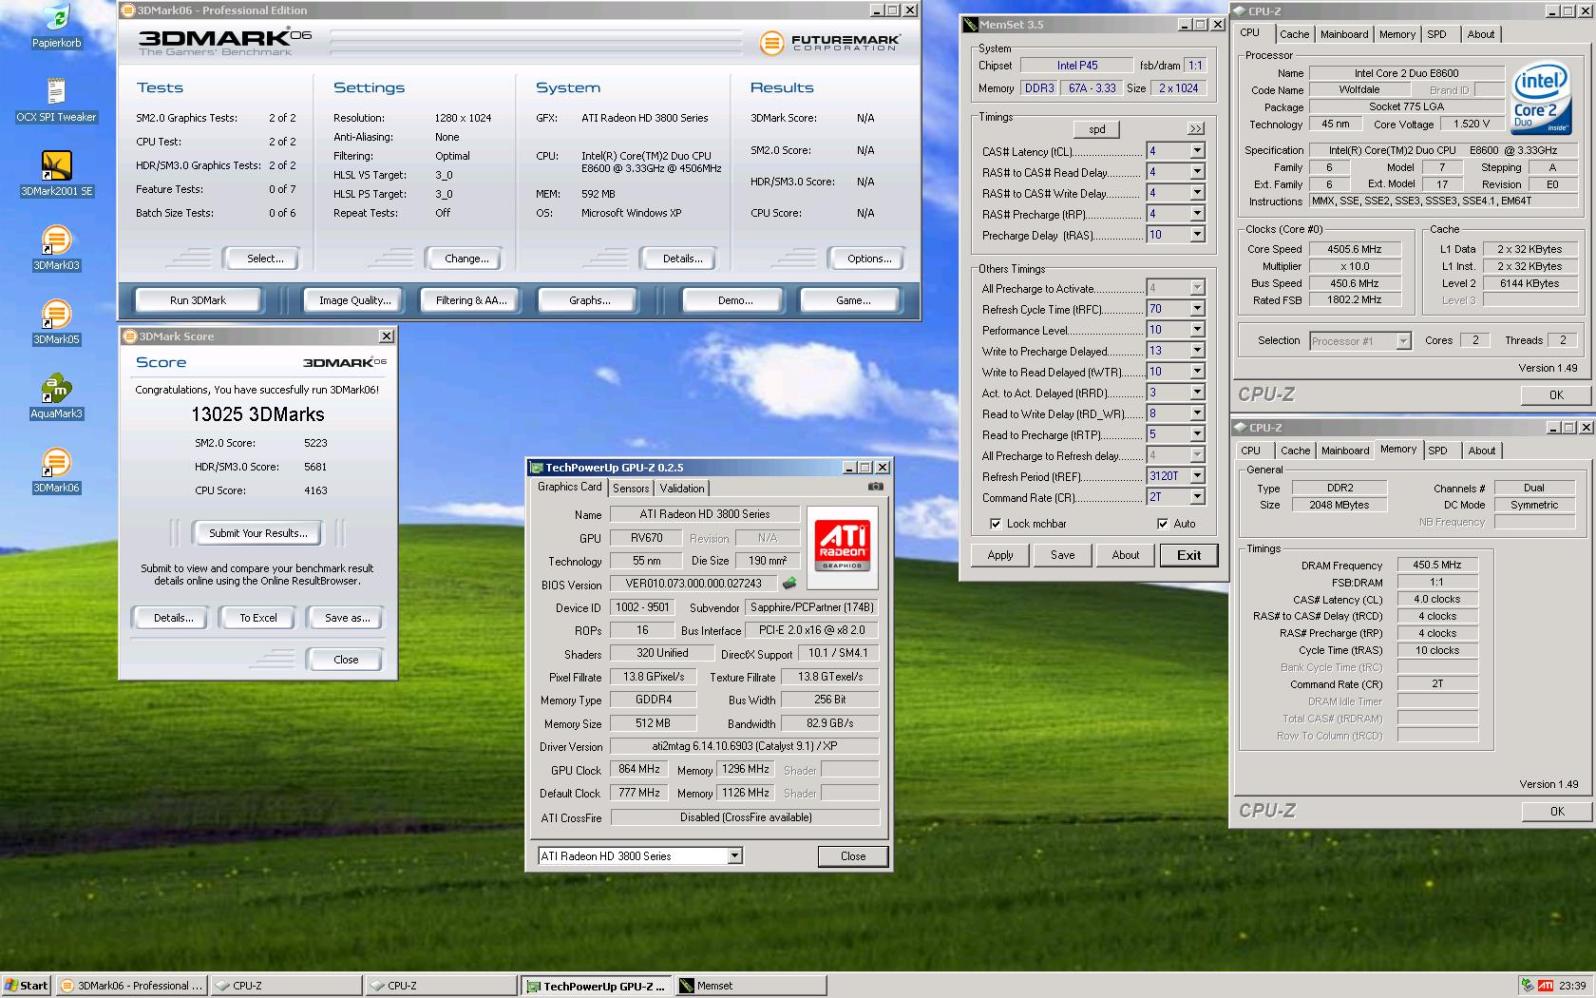Launch the 3DMark05 desktop shortcut
The image size is (1596, 998).
(x=56, y=322)
